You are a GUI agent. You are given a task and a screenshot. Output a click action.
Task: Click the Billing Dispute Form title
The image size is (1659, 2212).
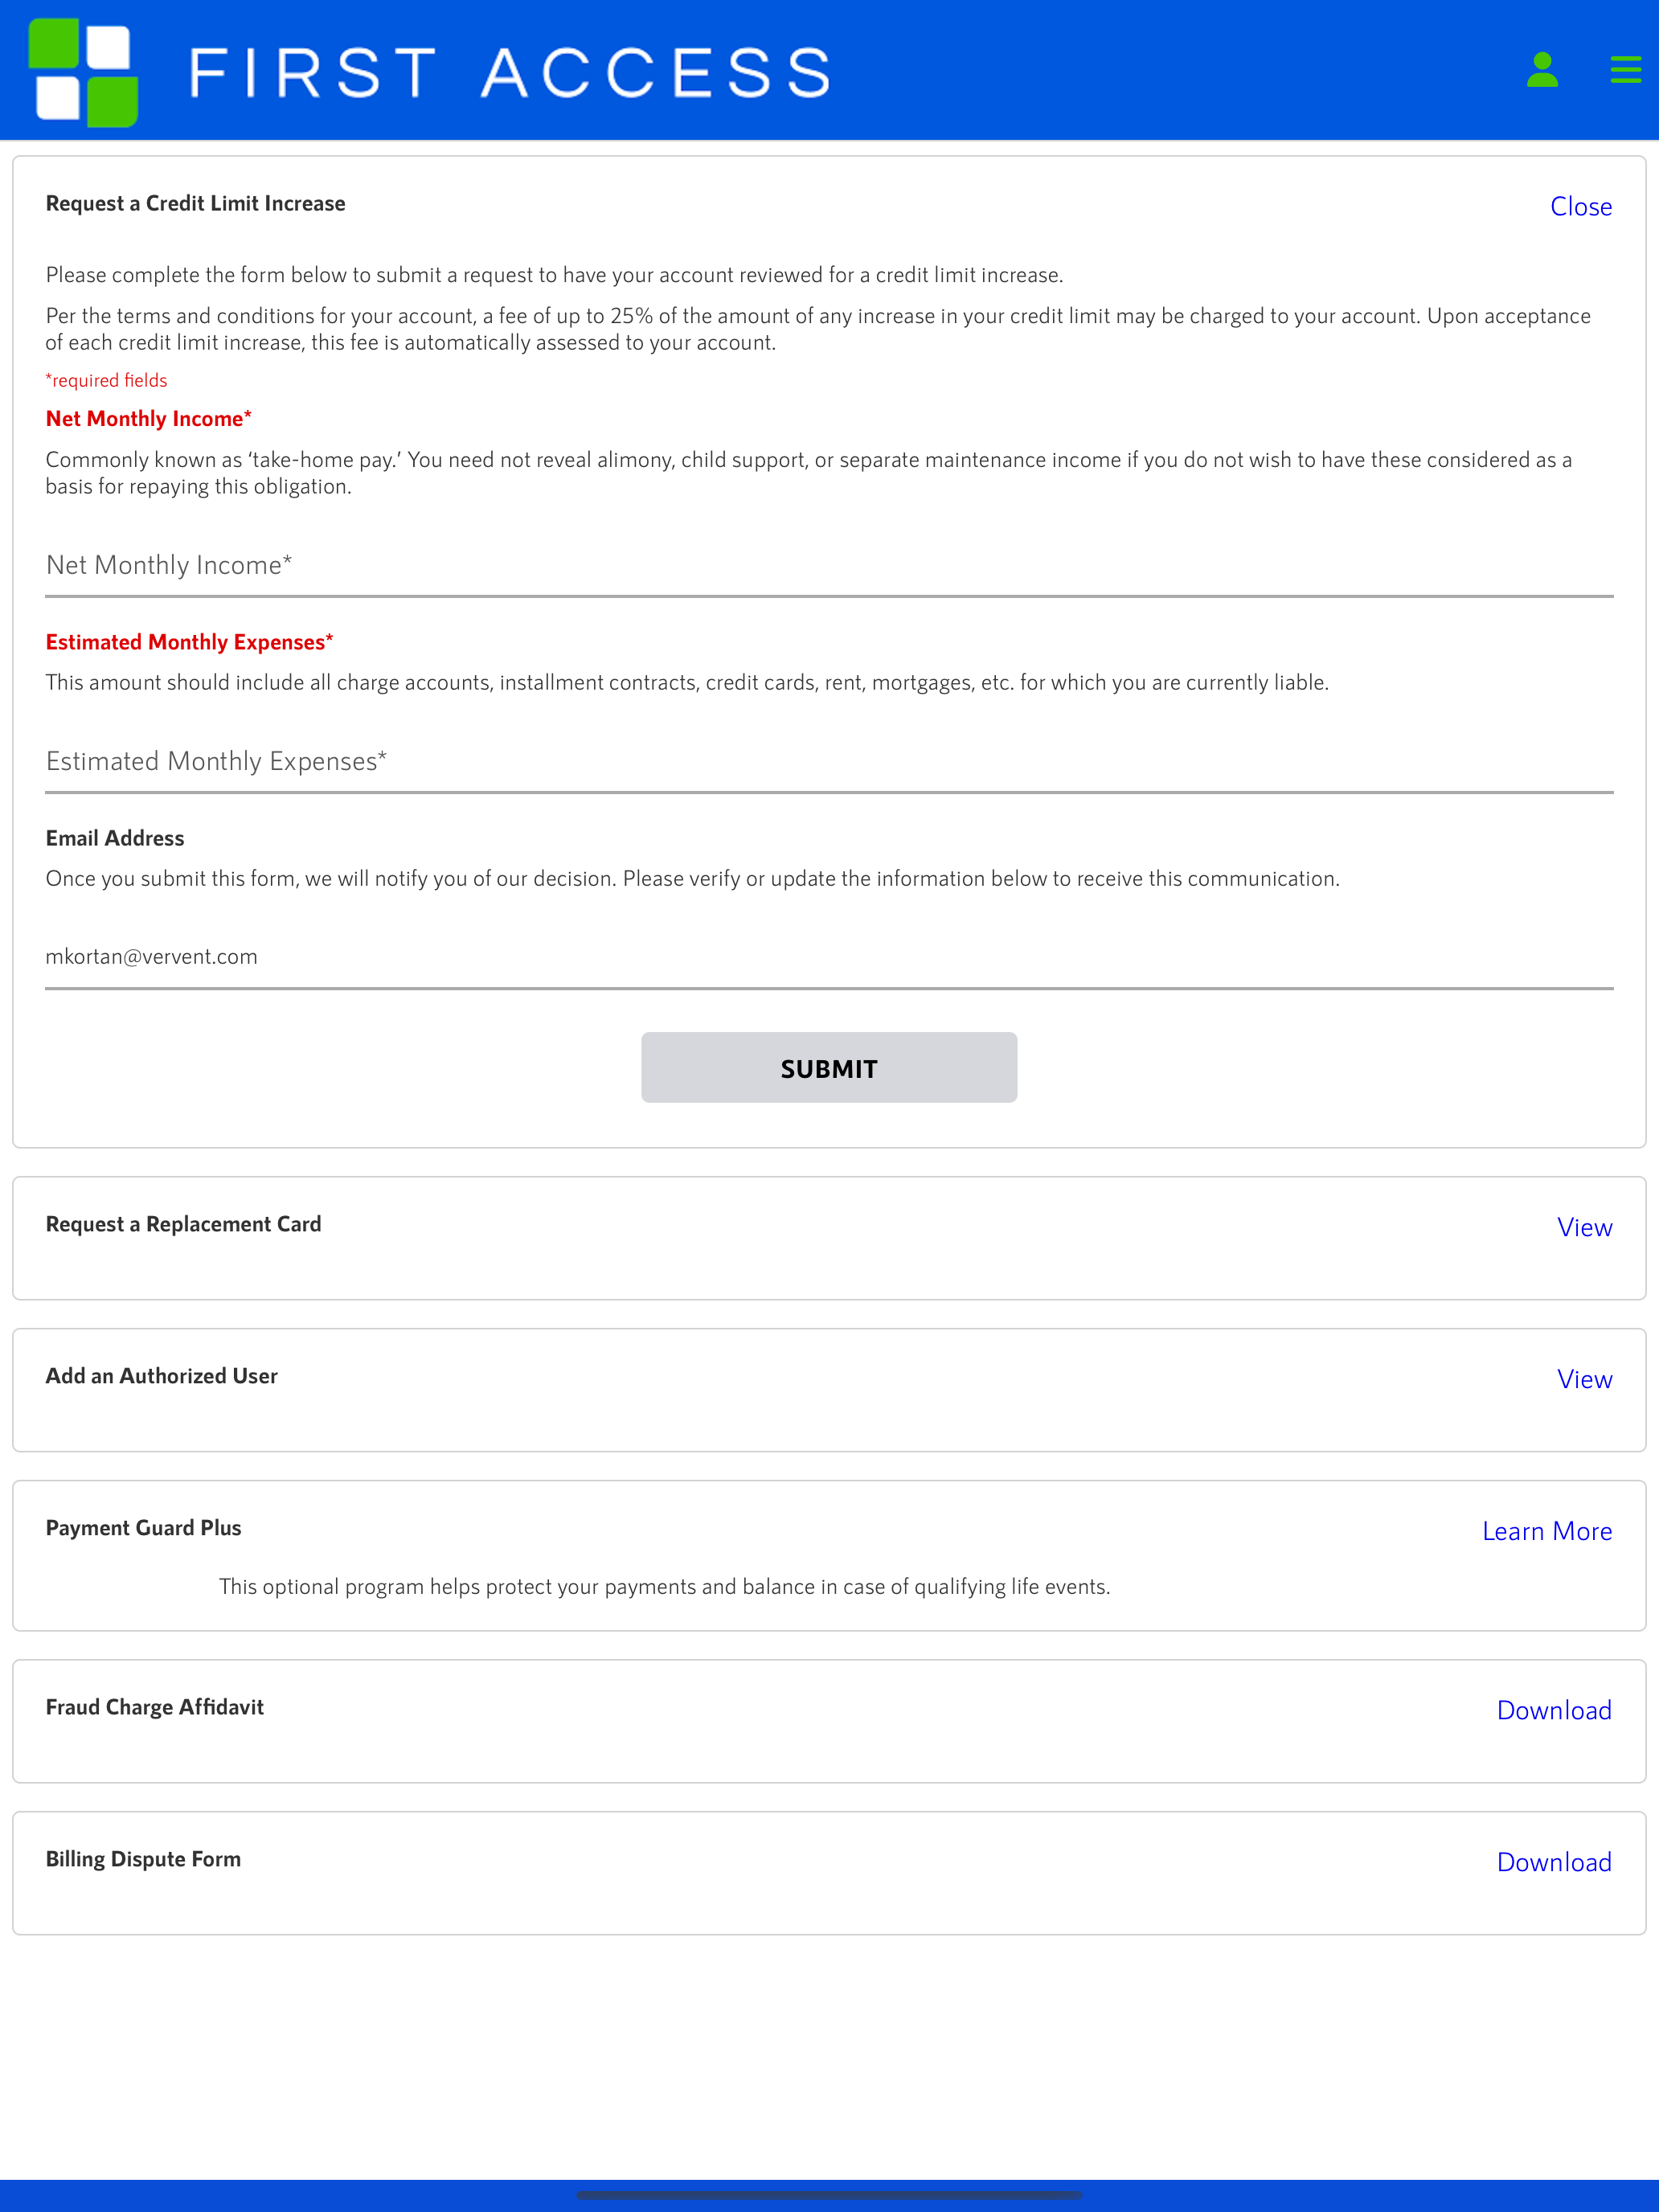click(143, 1859)
